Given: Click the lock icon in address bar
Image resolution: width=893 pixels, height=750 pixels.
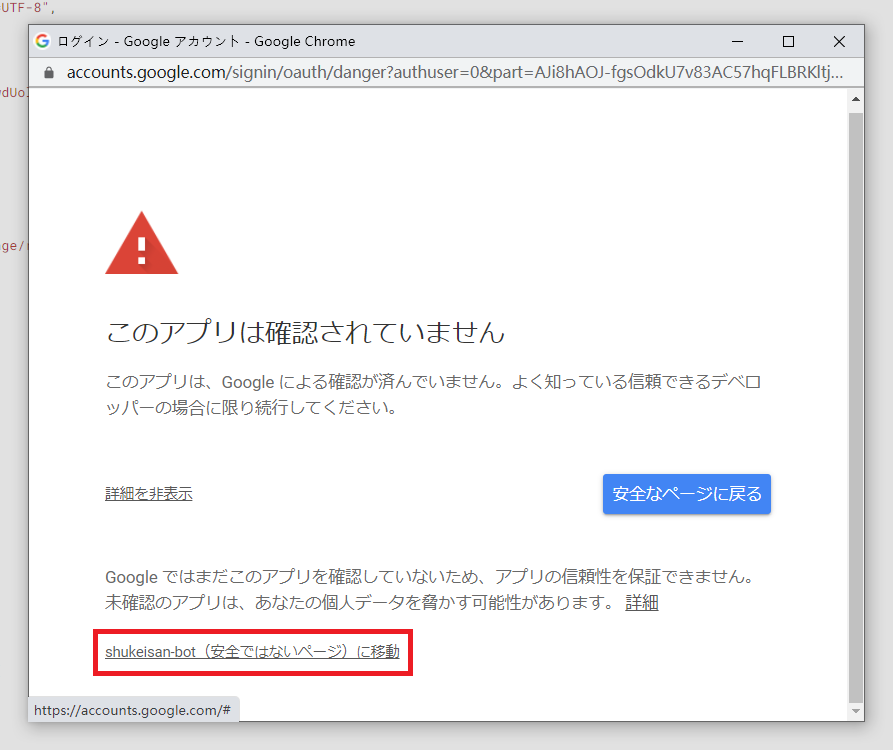Looking at the screenshot, I should 49,72.
